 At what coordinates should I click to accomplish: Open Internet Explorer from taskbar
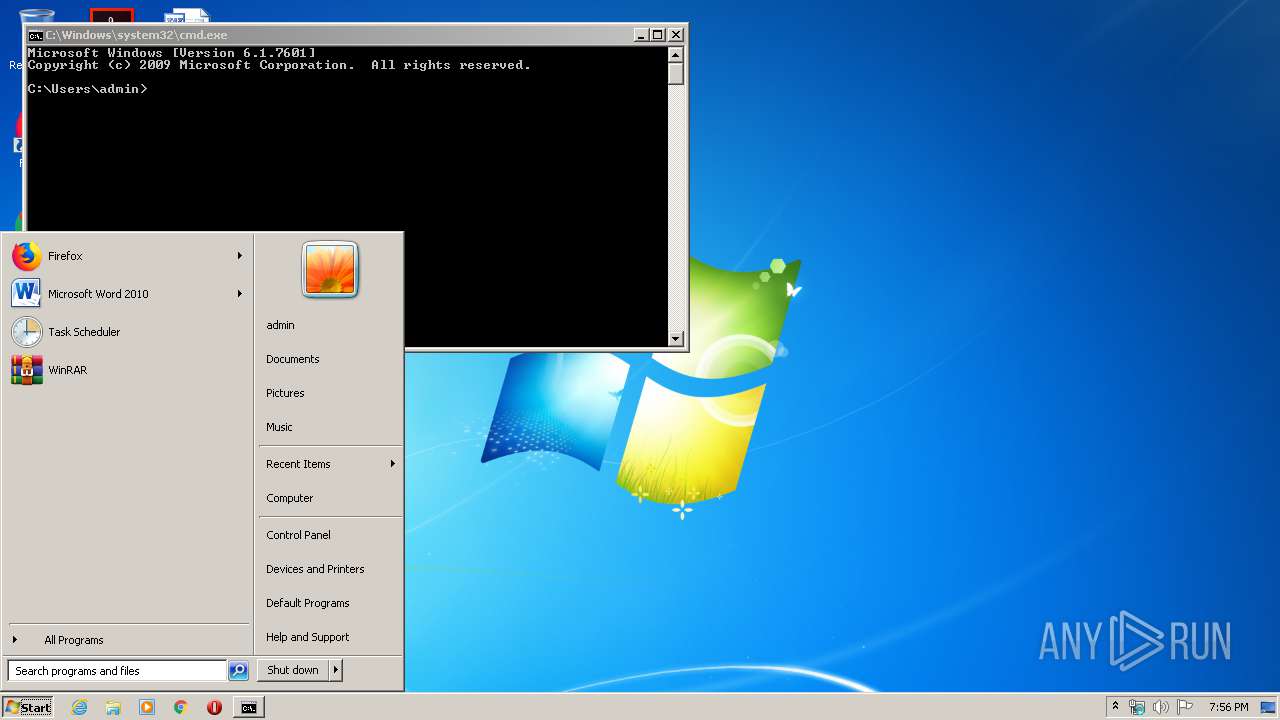click(x=80, y=707)
